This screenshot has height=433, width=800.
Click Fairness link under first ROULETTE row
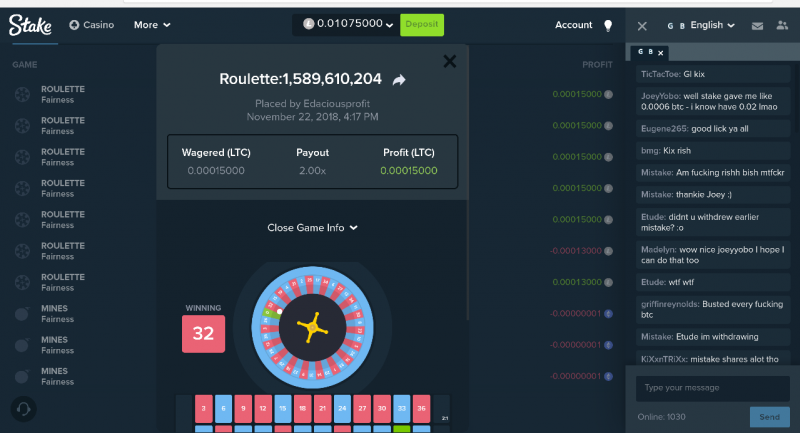click(58, 100)
